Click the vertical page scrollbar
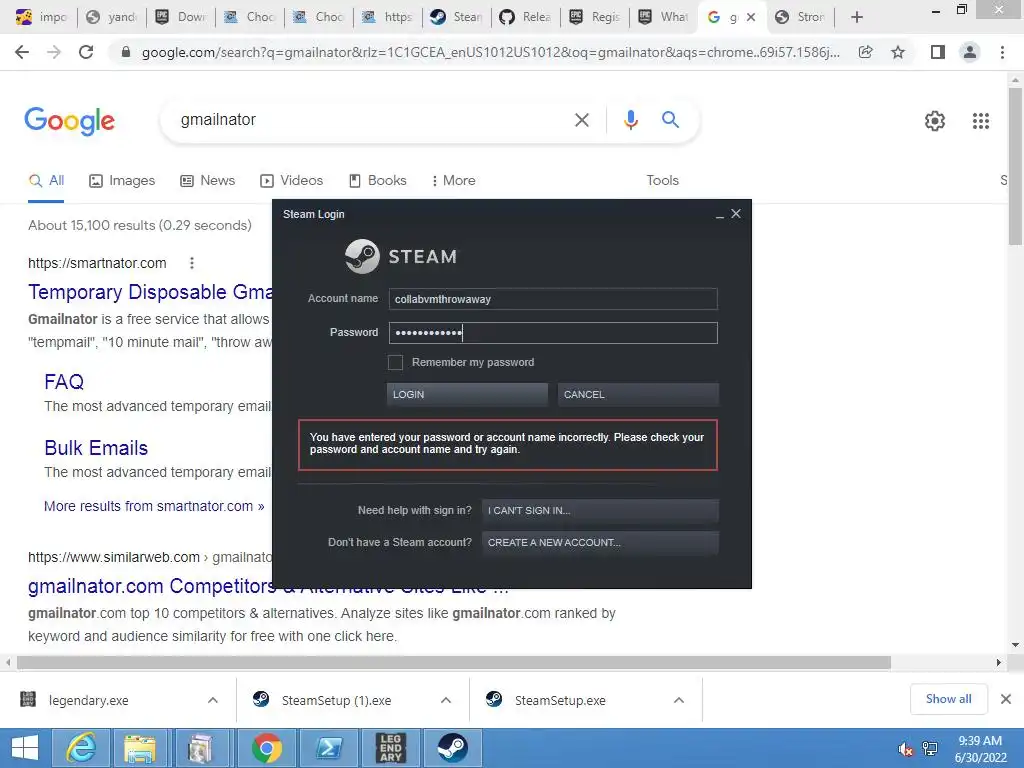Viewport: 1024px width, 768px height. [x=1015, y=167]
